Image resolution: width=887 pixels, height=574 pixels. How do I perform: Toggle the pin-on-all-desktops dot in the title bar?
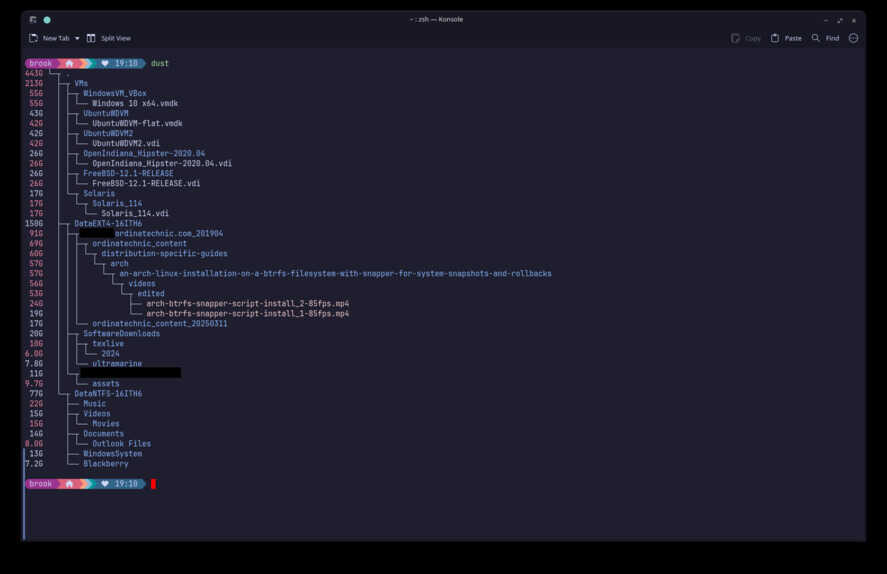[47, 20]
